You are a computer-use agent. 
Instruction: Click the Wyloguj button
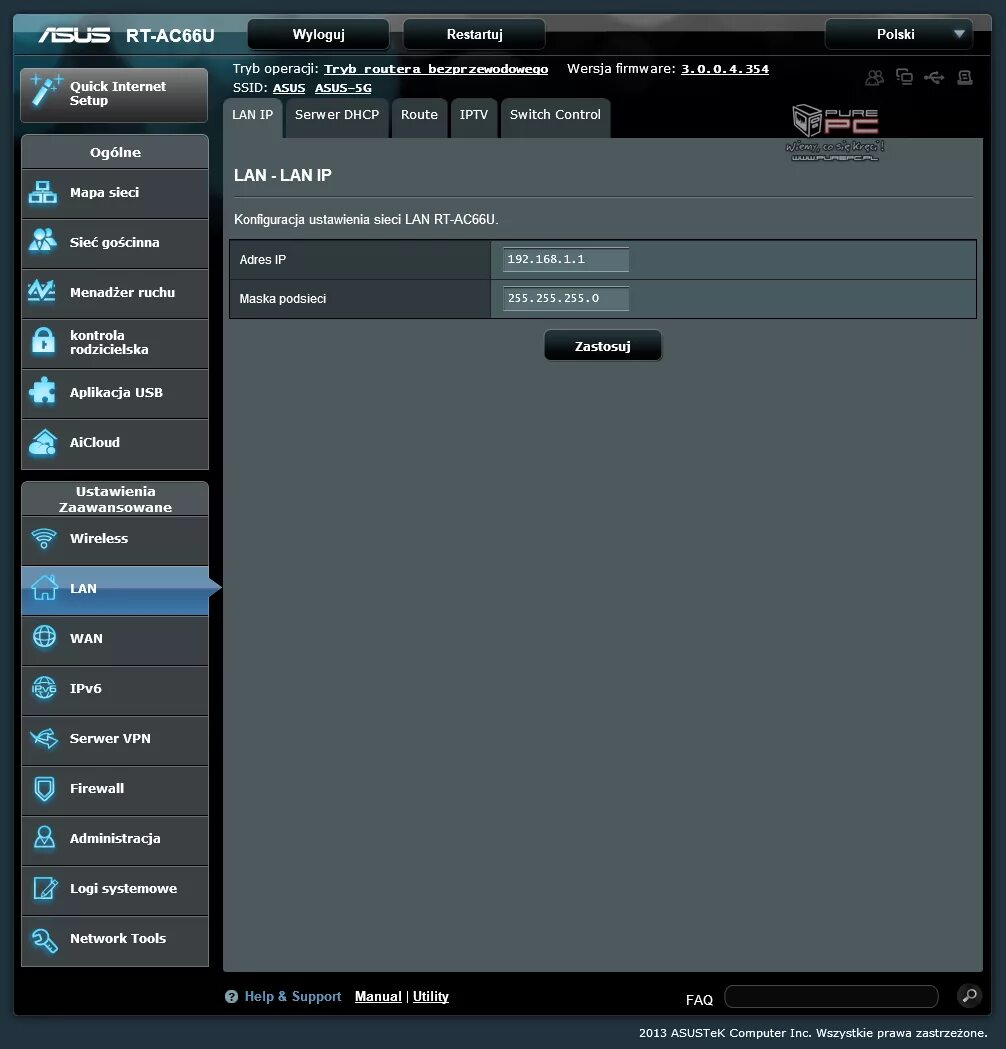pos(318,34)
